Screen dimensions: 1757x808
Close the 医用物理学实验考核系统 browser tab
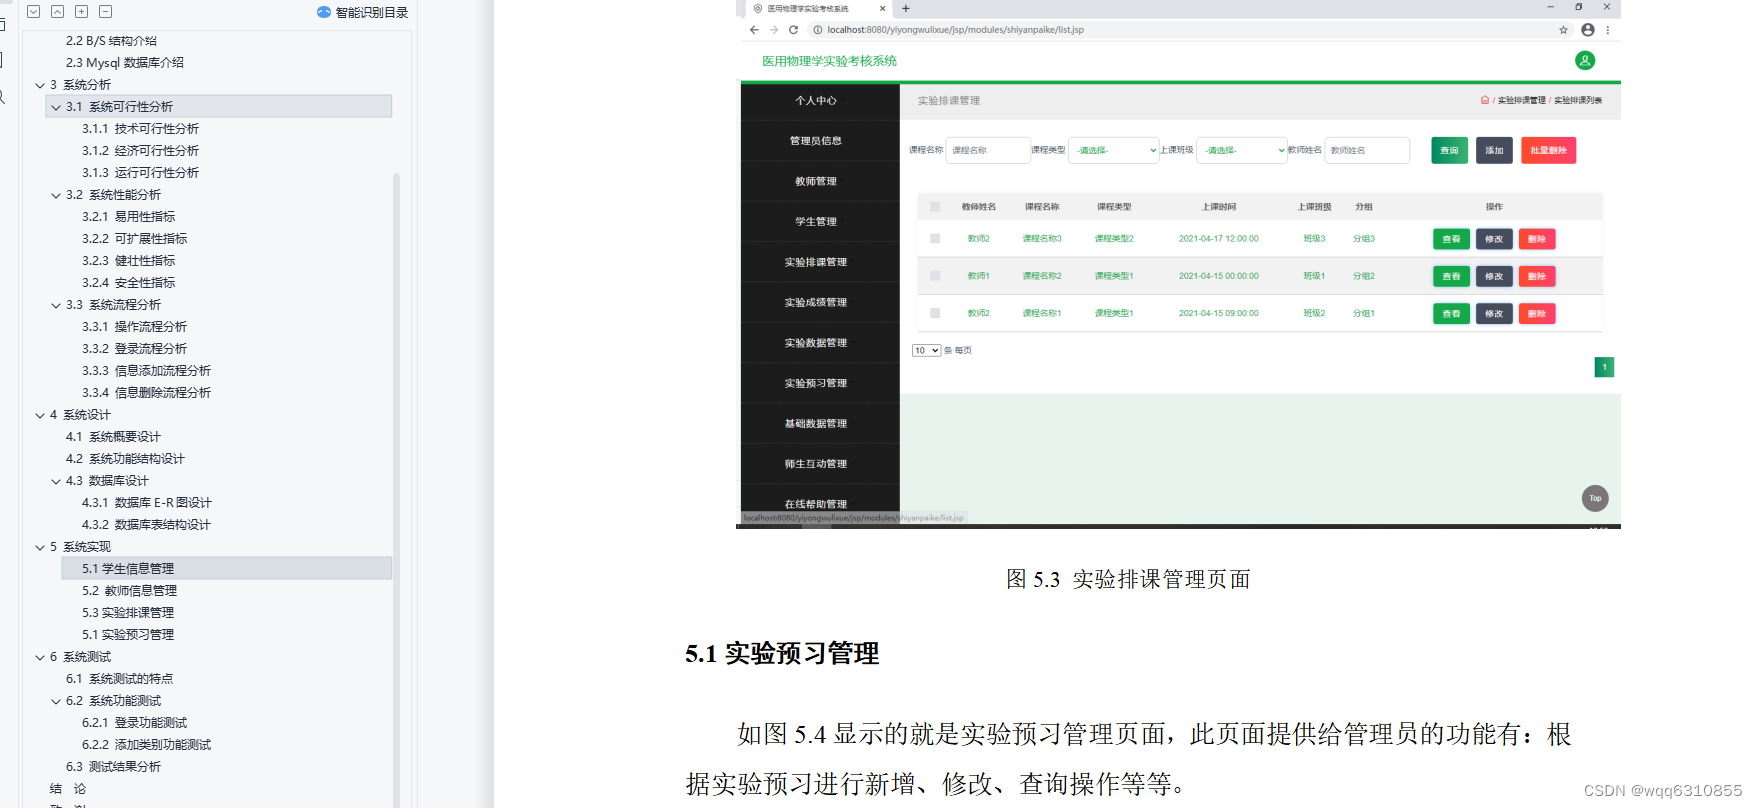(x=882, y=8)
